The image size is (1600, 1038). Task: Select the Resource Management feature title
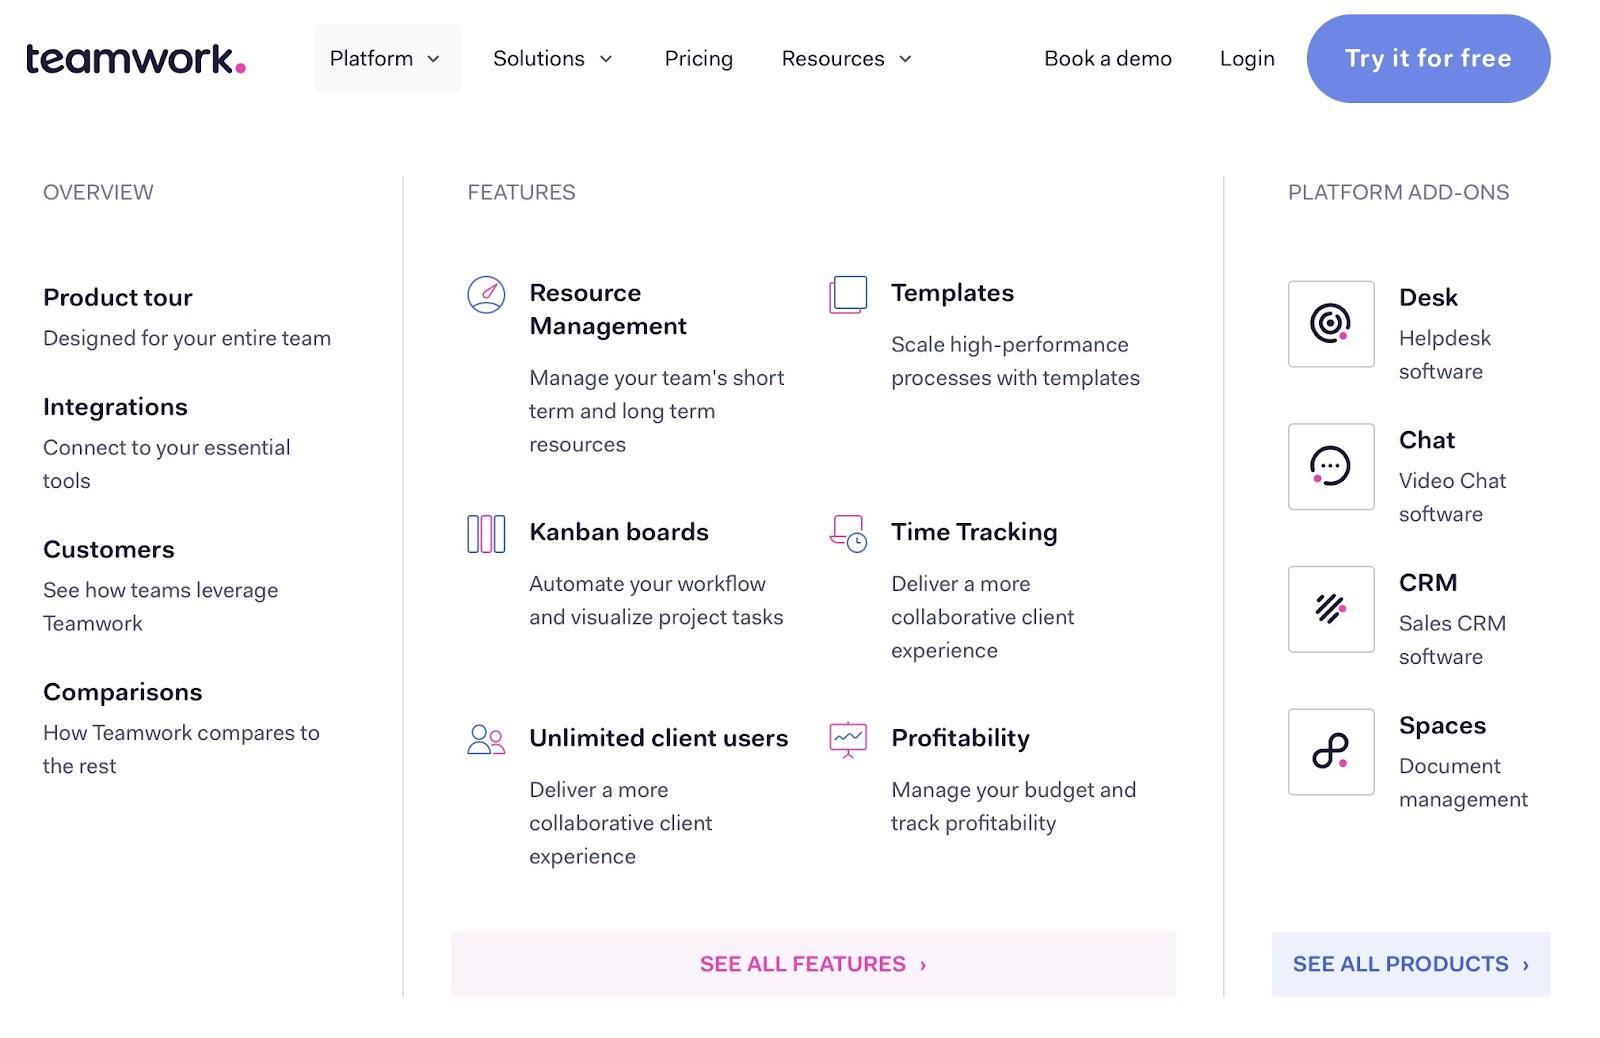(x=608, y=309)
